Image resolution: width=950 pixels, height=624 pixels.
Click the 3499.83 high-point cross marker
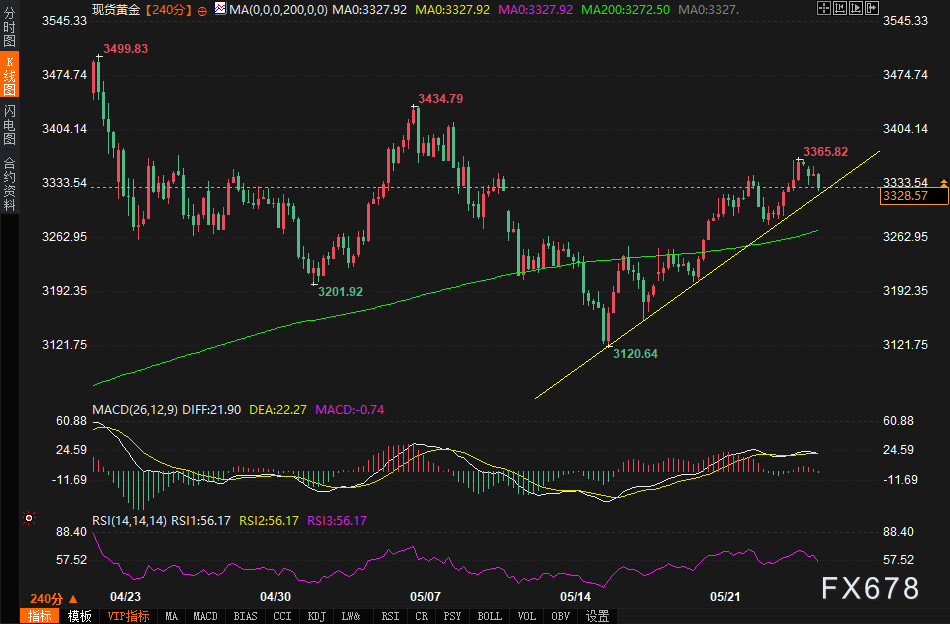pos(98,56)
